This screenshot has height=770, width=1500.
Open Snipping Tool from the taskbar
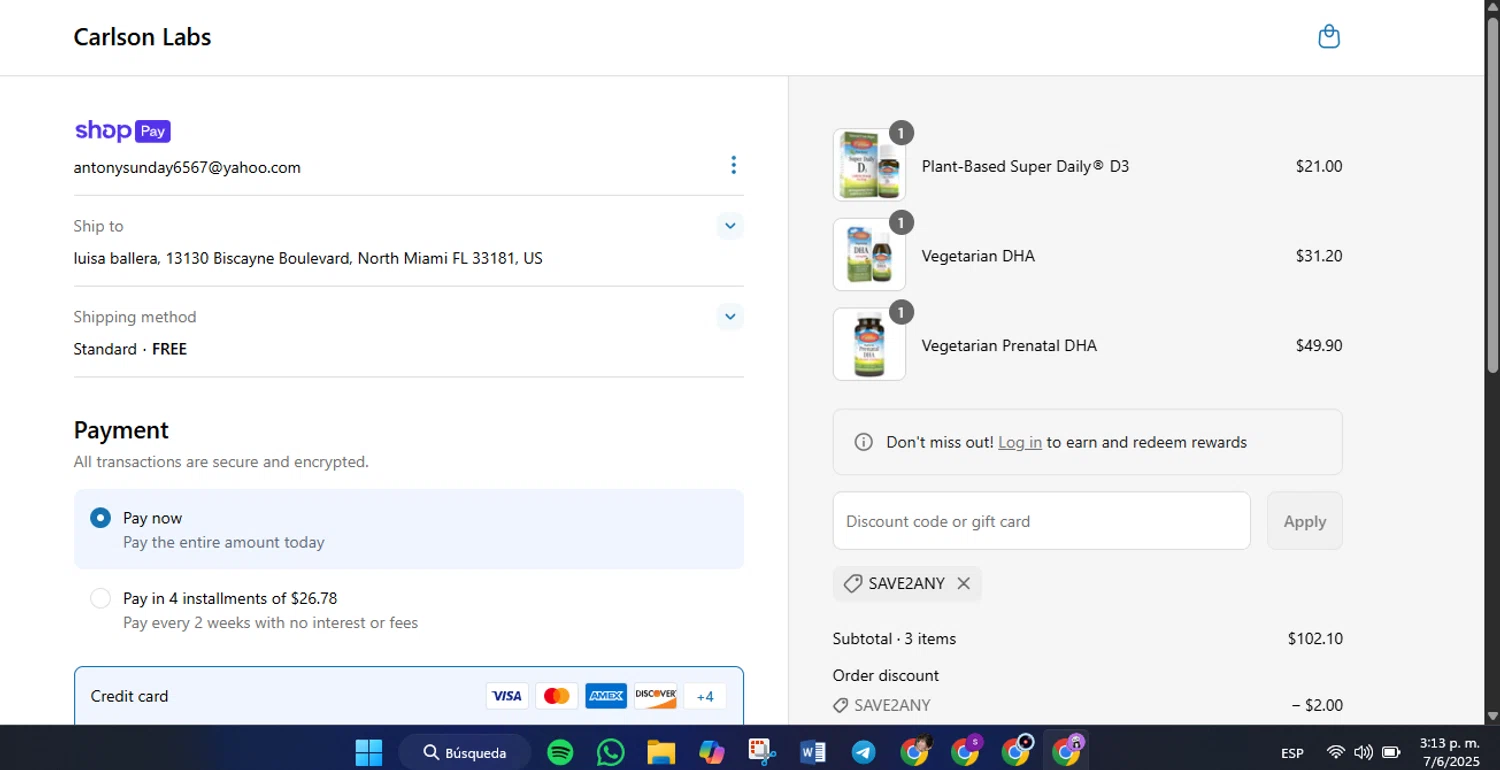pos(762,752)
